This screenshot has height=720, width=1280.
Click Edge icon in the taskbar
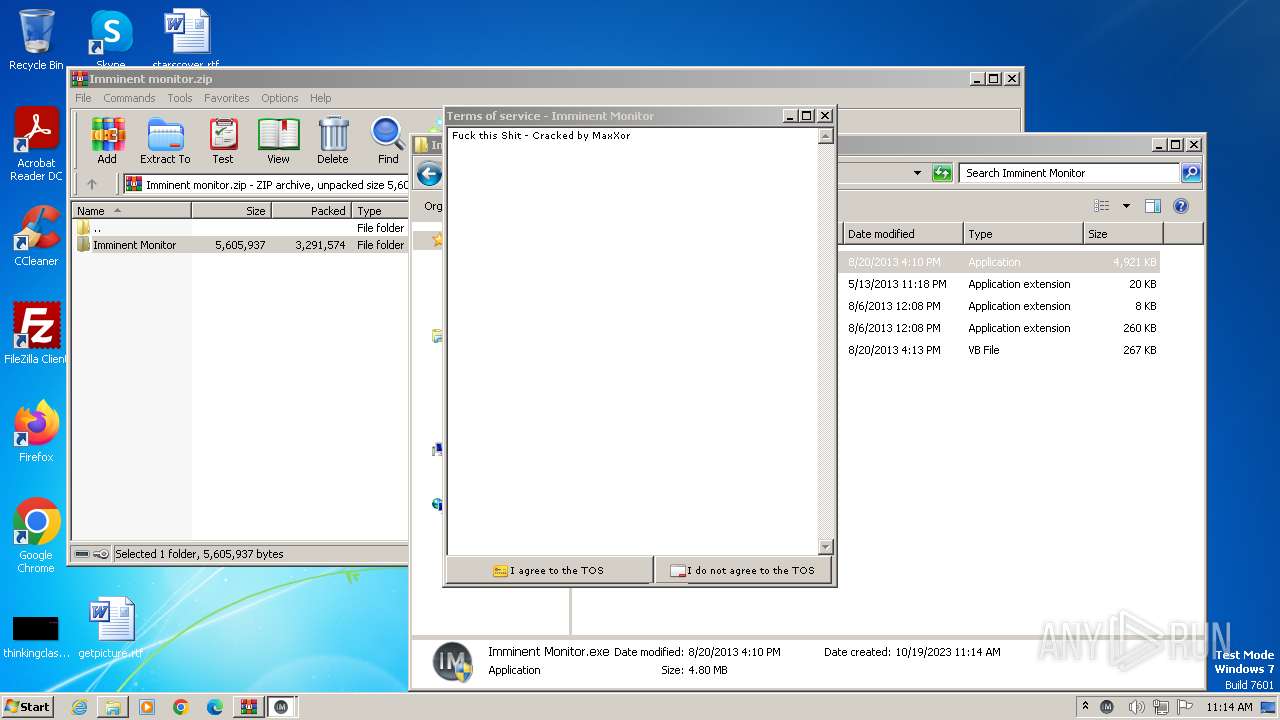click(215, 707)
